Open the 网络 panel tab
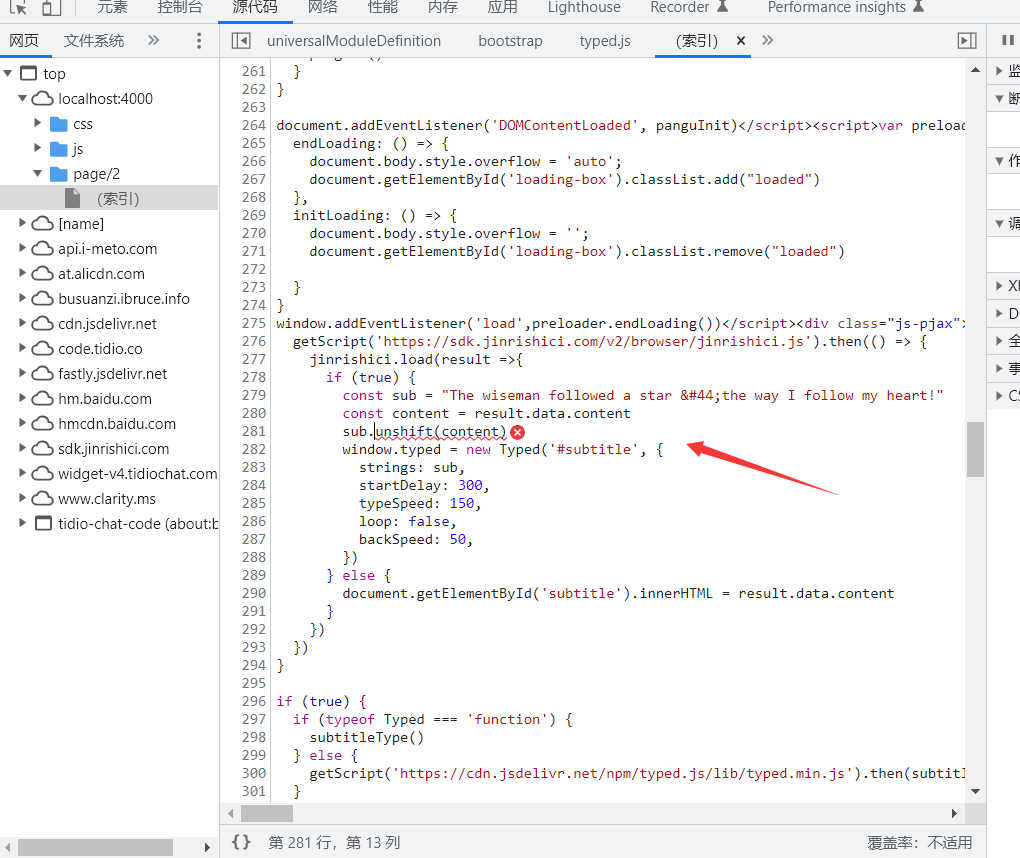The image size is (1020, 858). pyautogui.click(x=323, y=7)
